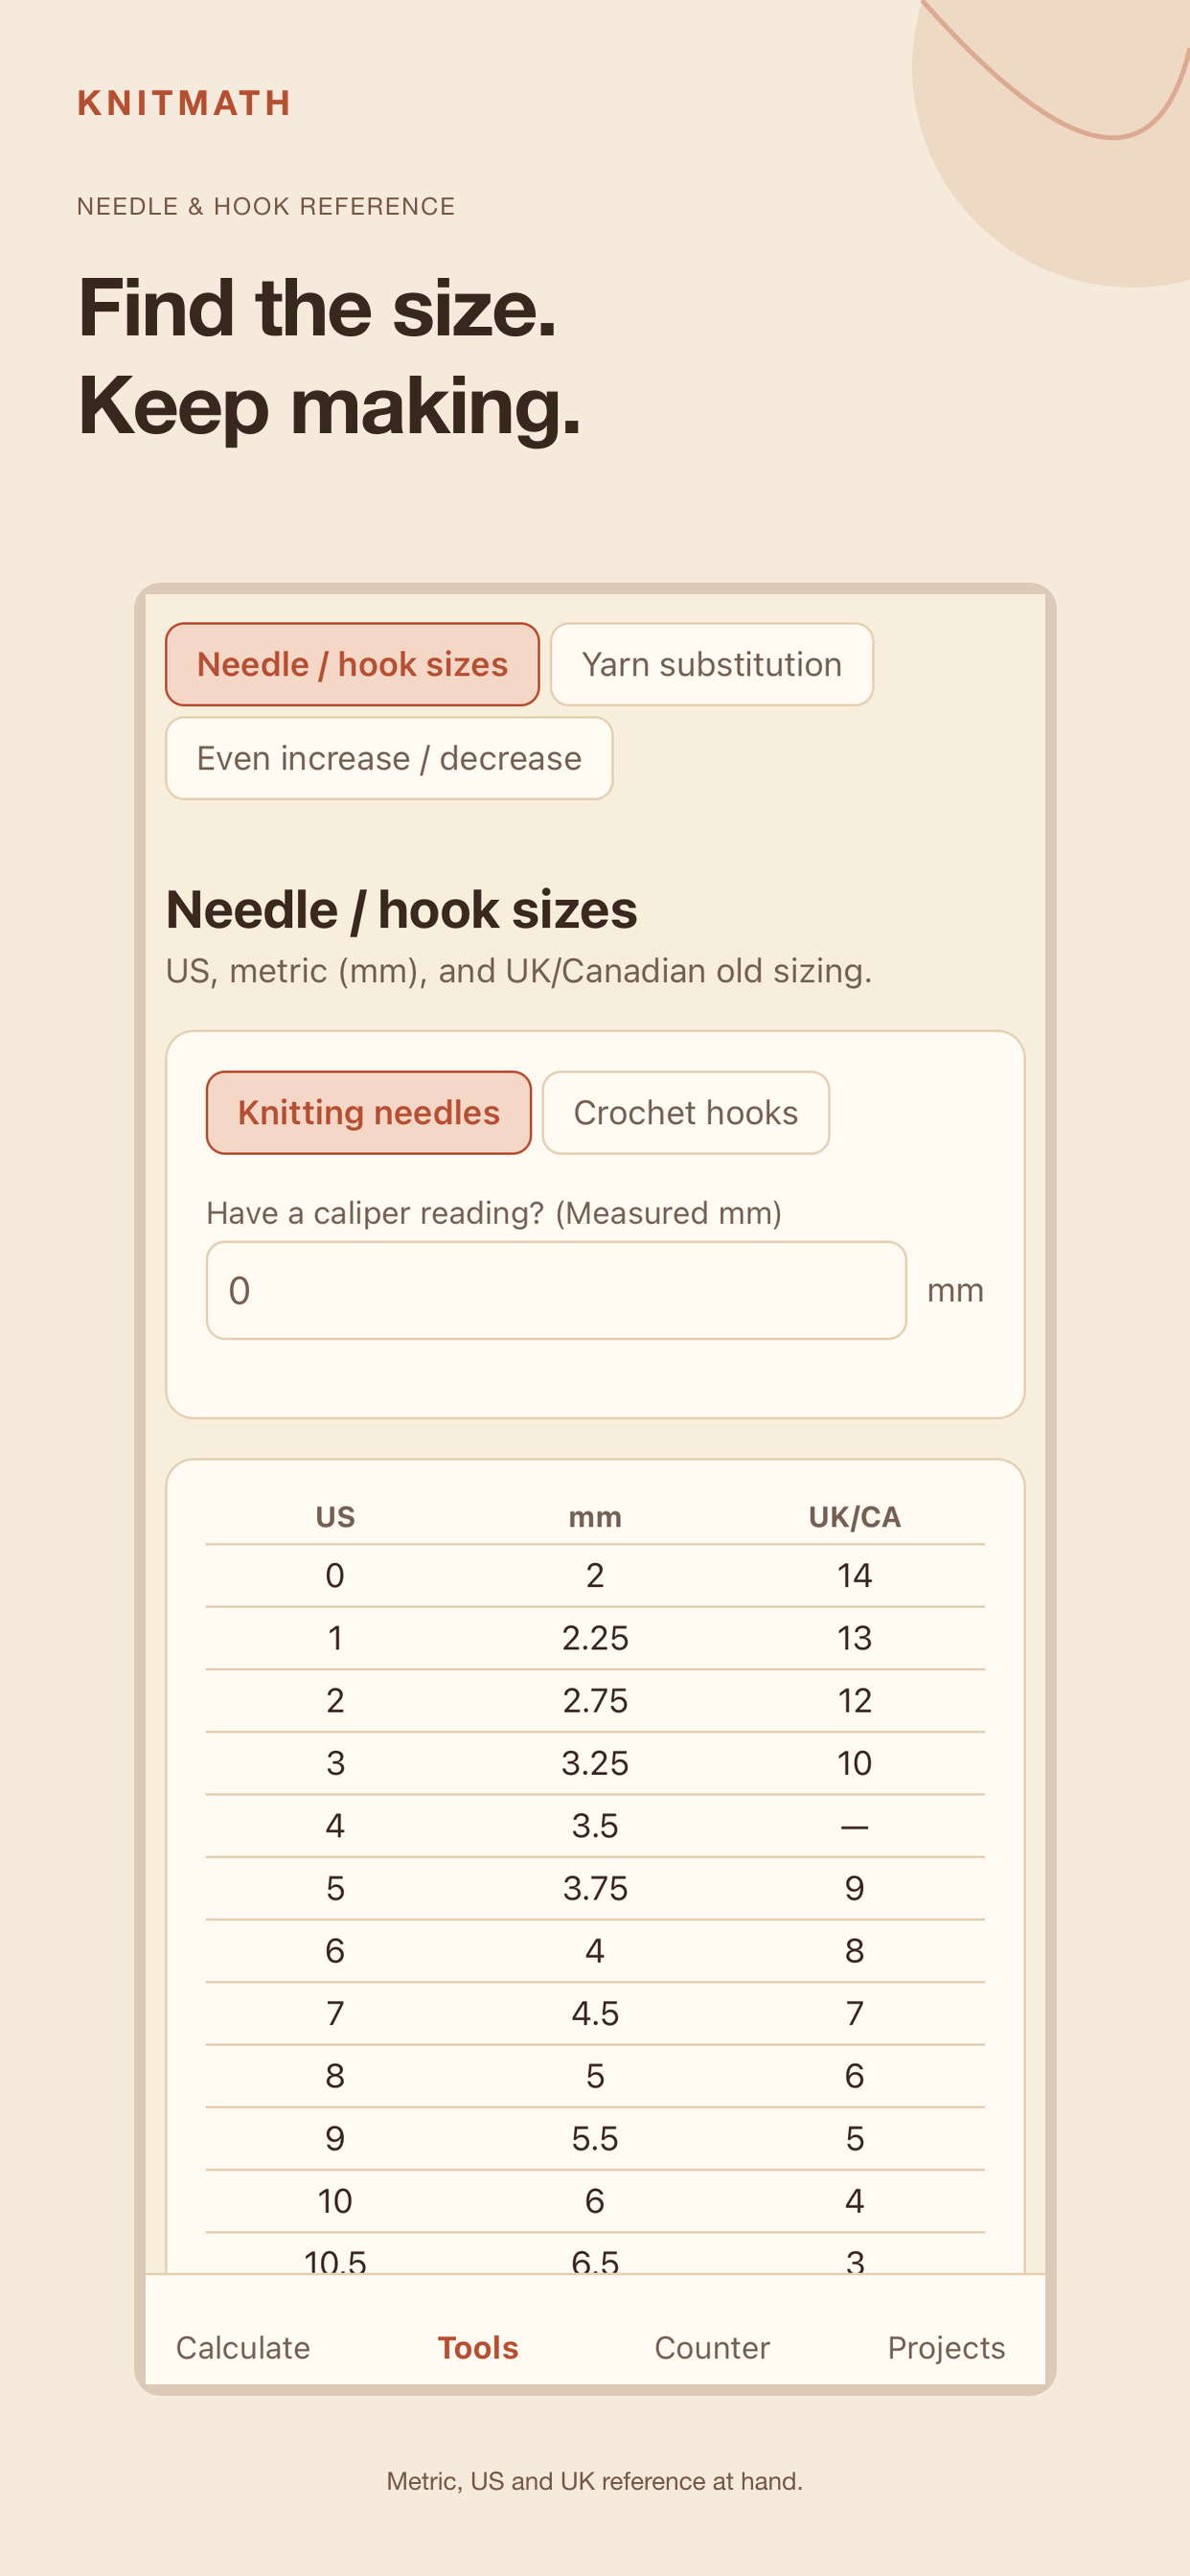The height and width of the screenshot is (2576, 1190).
Task: Click the mm column header
Action: 595,1517
